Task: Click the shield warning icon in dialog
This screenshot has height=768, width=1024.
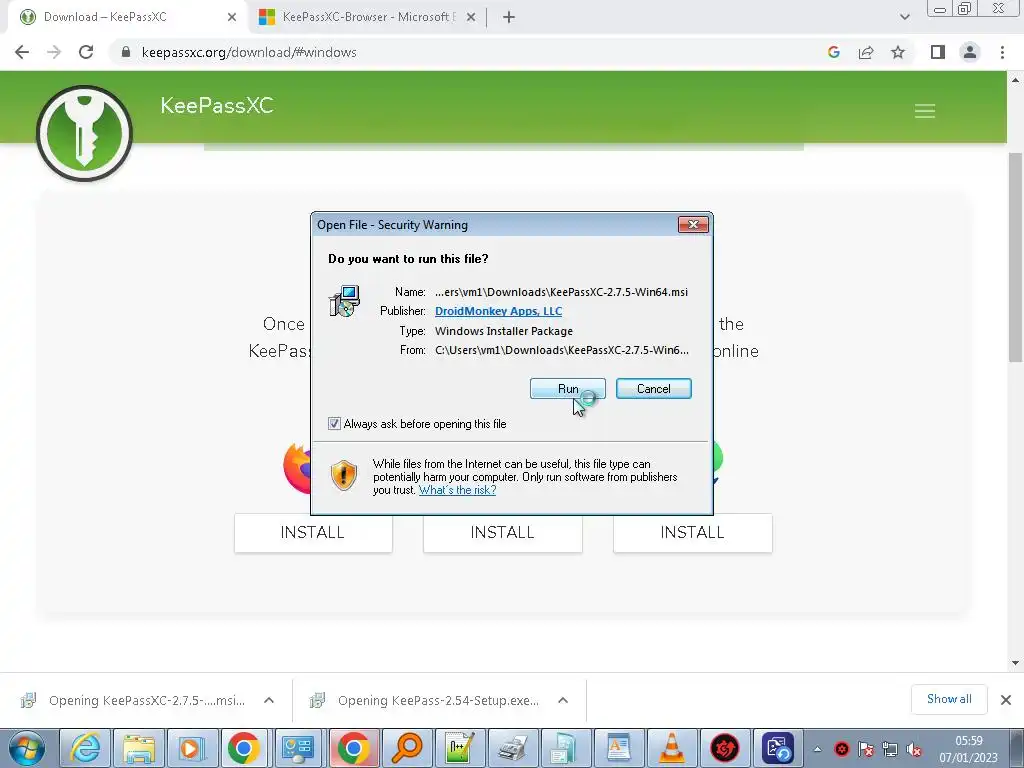Action: [344, 475]
